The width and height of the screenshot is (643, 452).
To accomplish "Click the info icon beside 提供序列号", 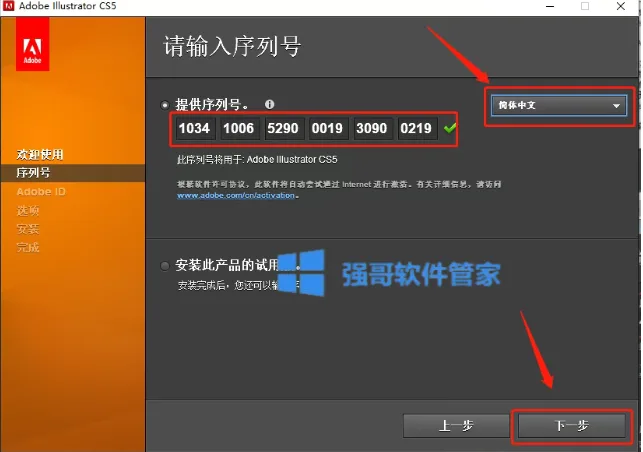I will point(269,104).
